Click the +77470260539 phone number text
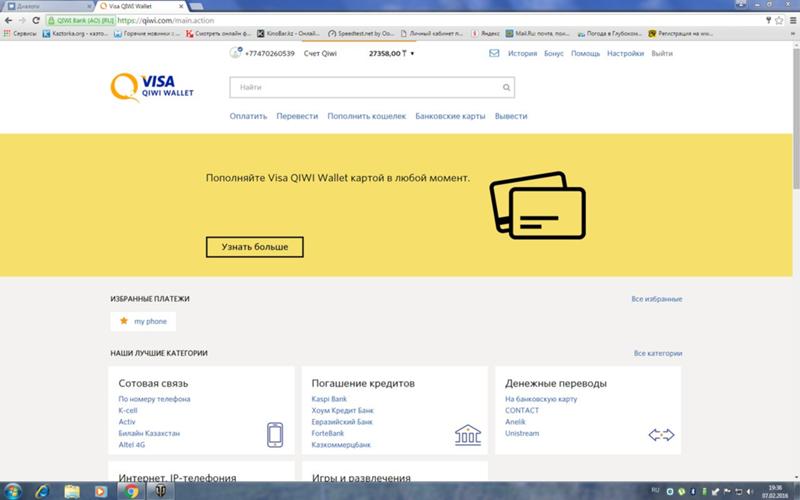Viewport: 800px width, 500px height. 269,54
